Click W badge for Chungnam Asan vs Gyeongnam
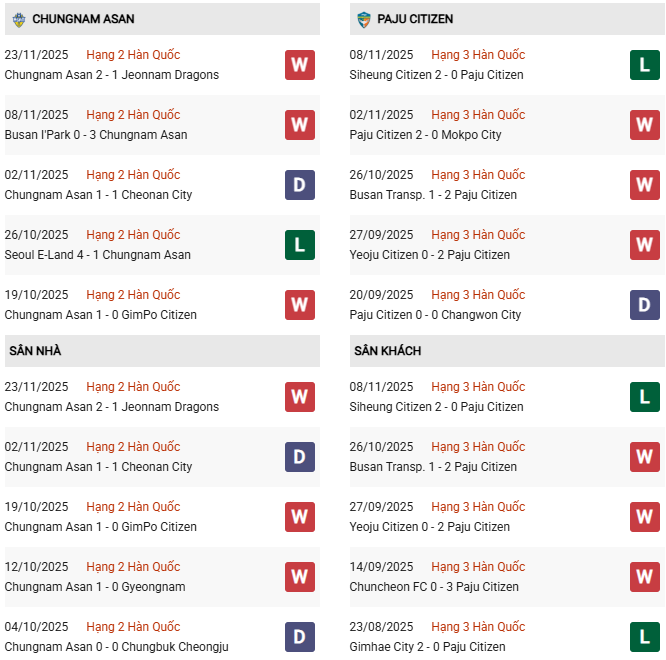 (x=299, y=577)
